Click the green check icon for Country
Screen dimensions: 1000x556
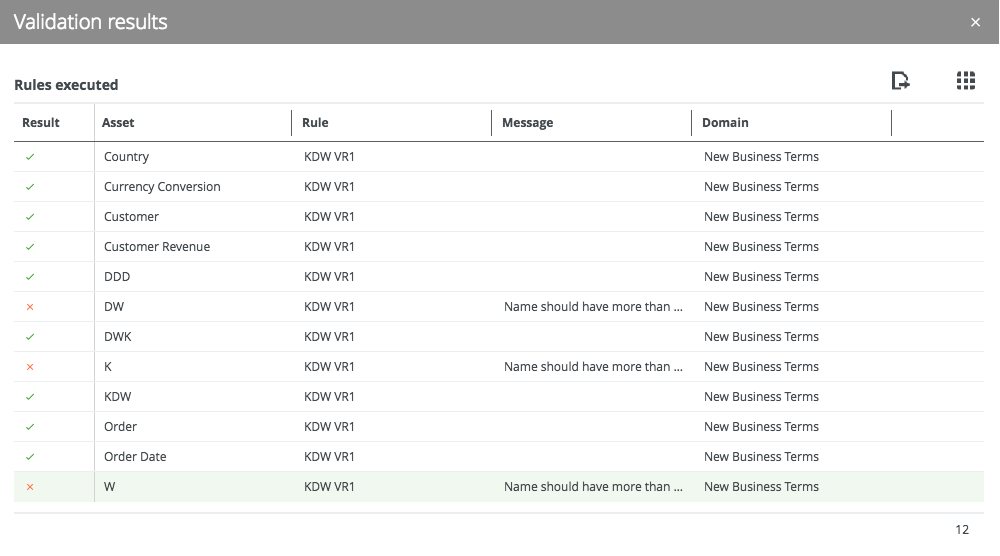(x=30, y=157)
